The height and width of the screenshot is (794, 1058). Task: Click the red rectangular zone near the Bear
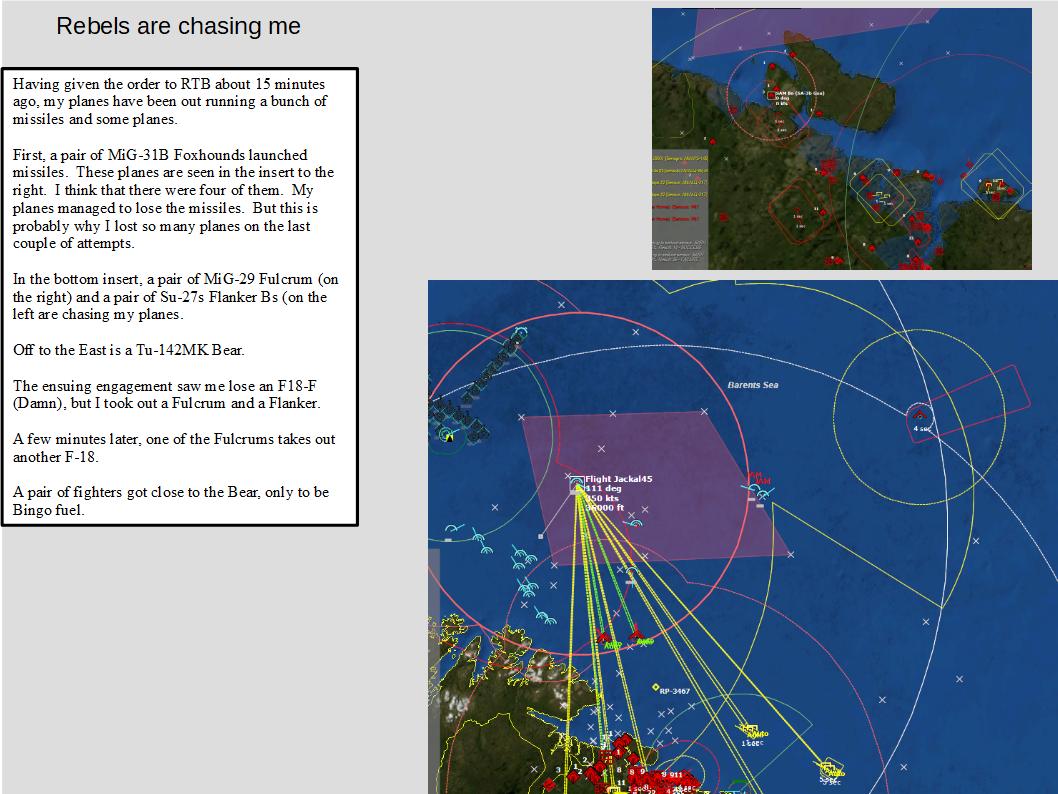[968, 403]
